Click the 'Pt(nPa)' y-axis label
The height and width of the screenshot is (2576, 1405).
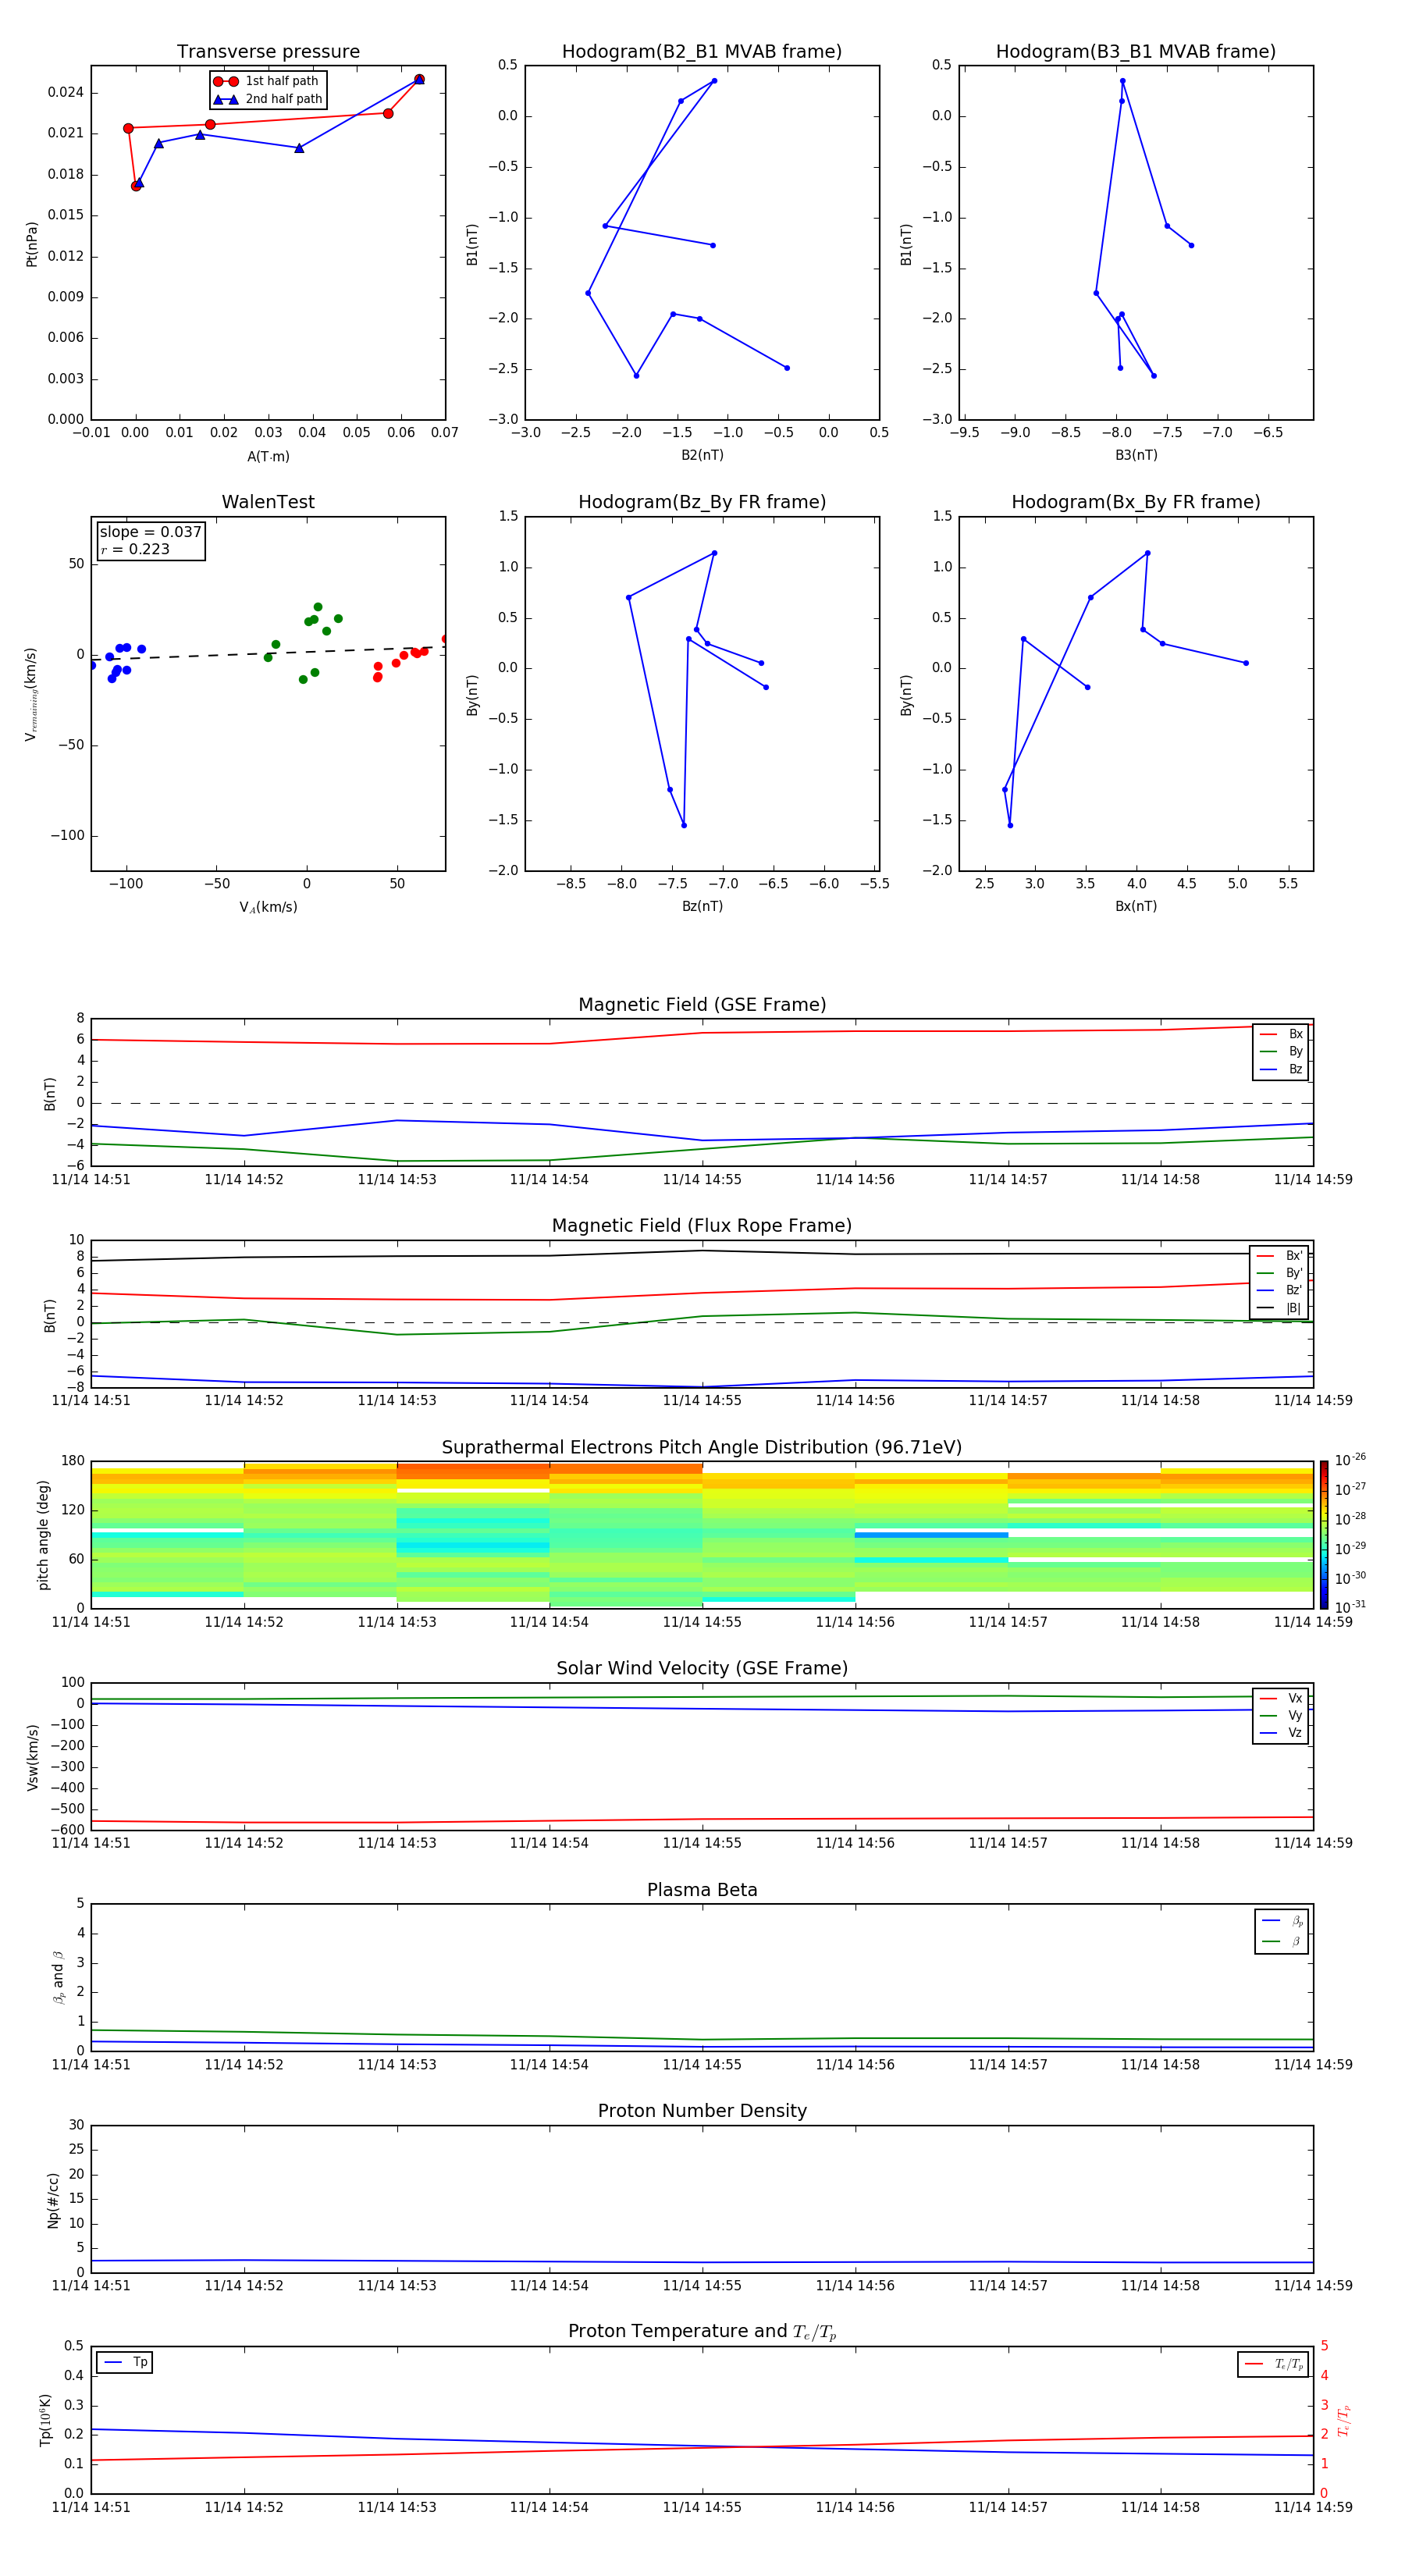[x=32, y=244]
